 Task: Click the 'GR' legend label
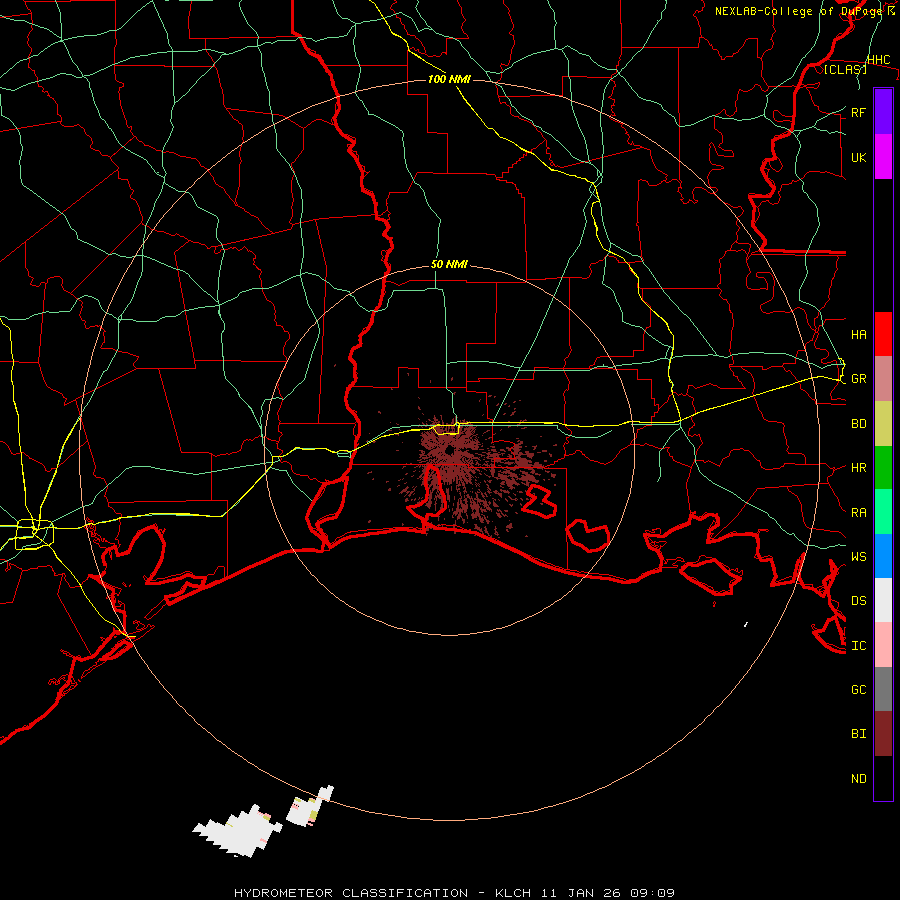858,379
